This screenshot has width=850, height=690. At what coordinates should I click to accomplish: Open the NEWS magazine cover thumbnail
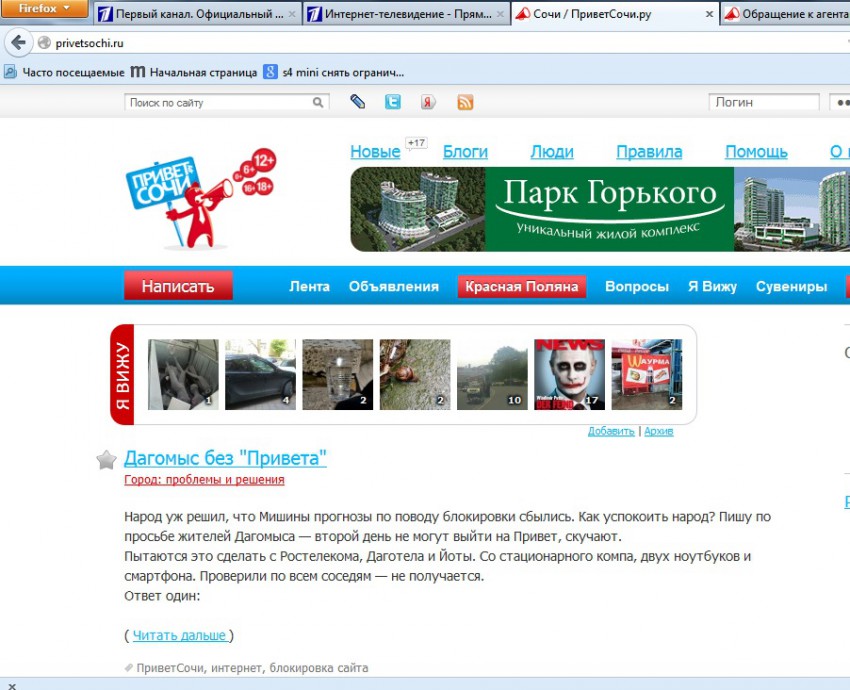569,375
